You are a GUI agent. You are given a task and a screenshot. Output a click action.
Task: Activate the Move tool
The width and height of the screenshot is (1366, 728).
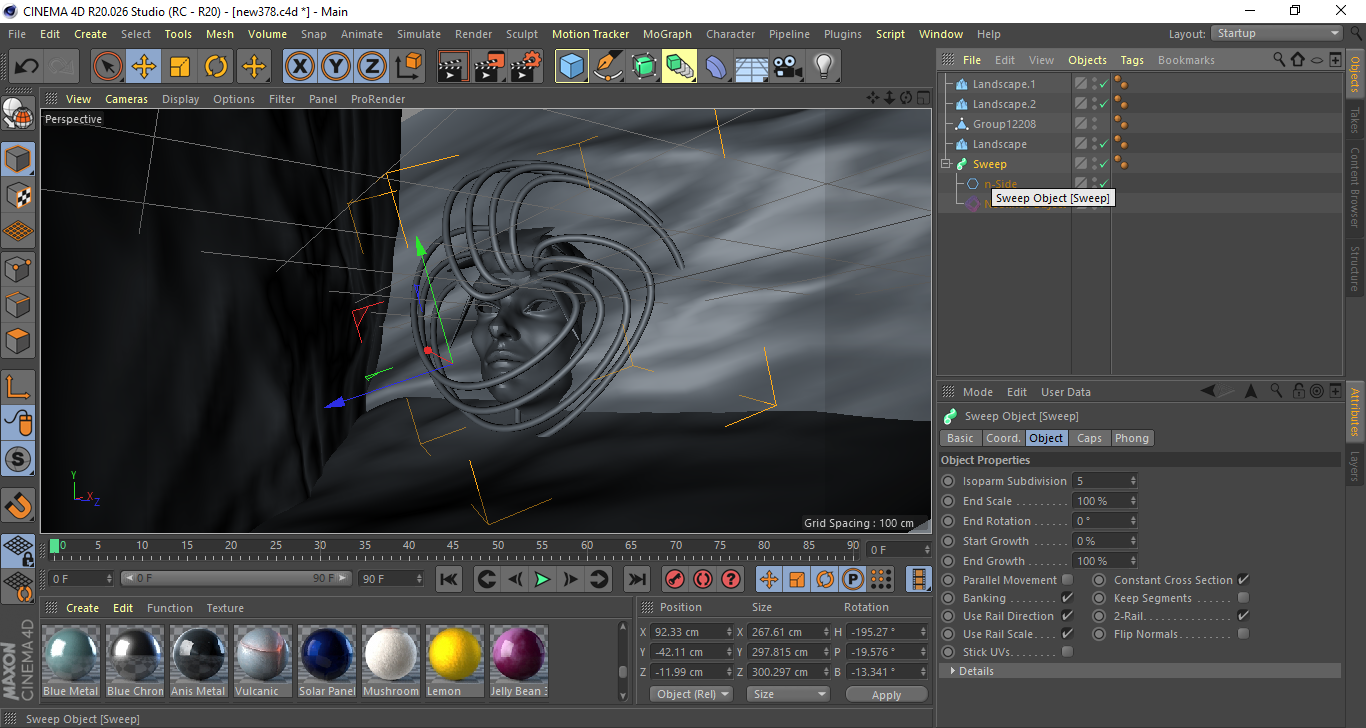tap(144, 67)
